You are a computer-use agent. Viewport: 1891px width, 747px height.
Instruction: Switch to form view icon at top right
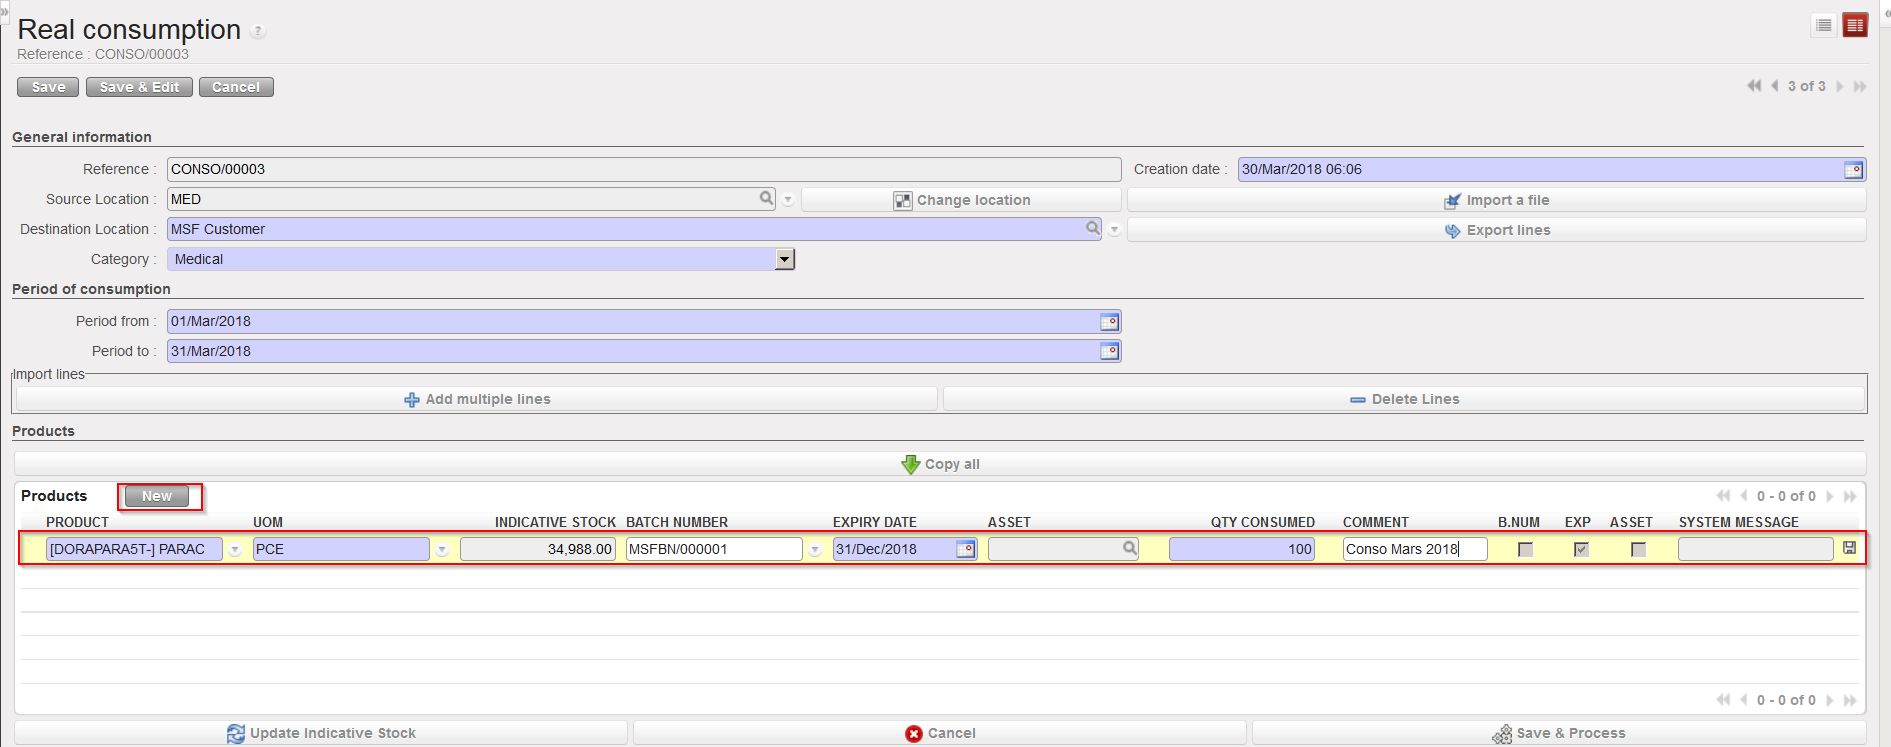pos(1855,25)
